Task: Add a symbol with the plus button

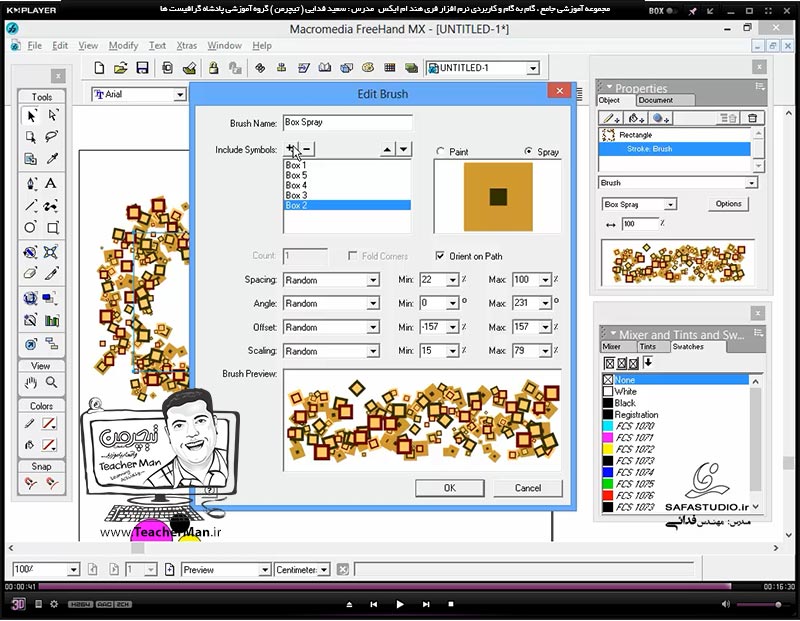Action: coord(290,149)
